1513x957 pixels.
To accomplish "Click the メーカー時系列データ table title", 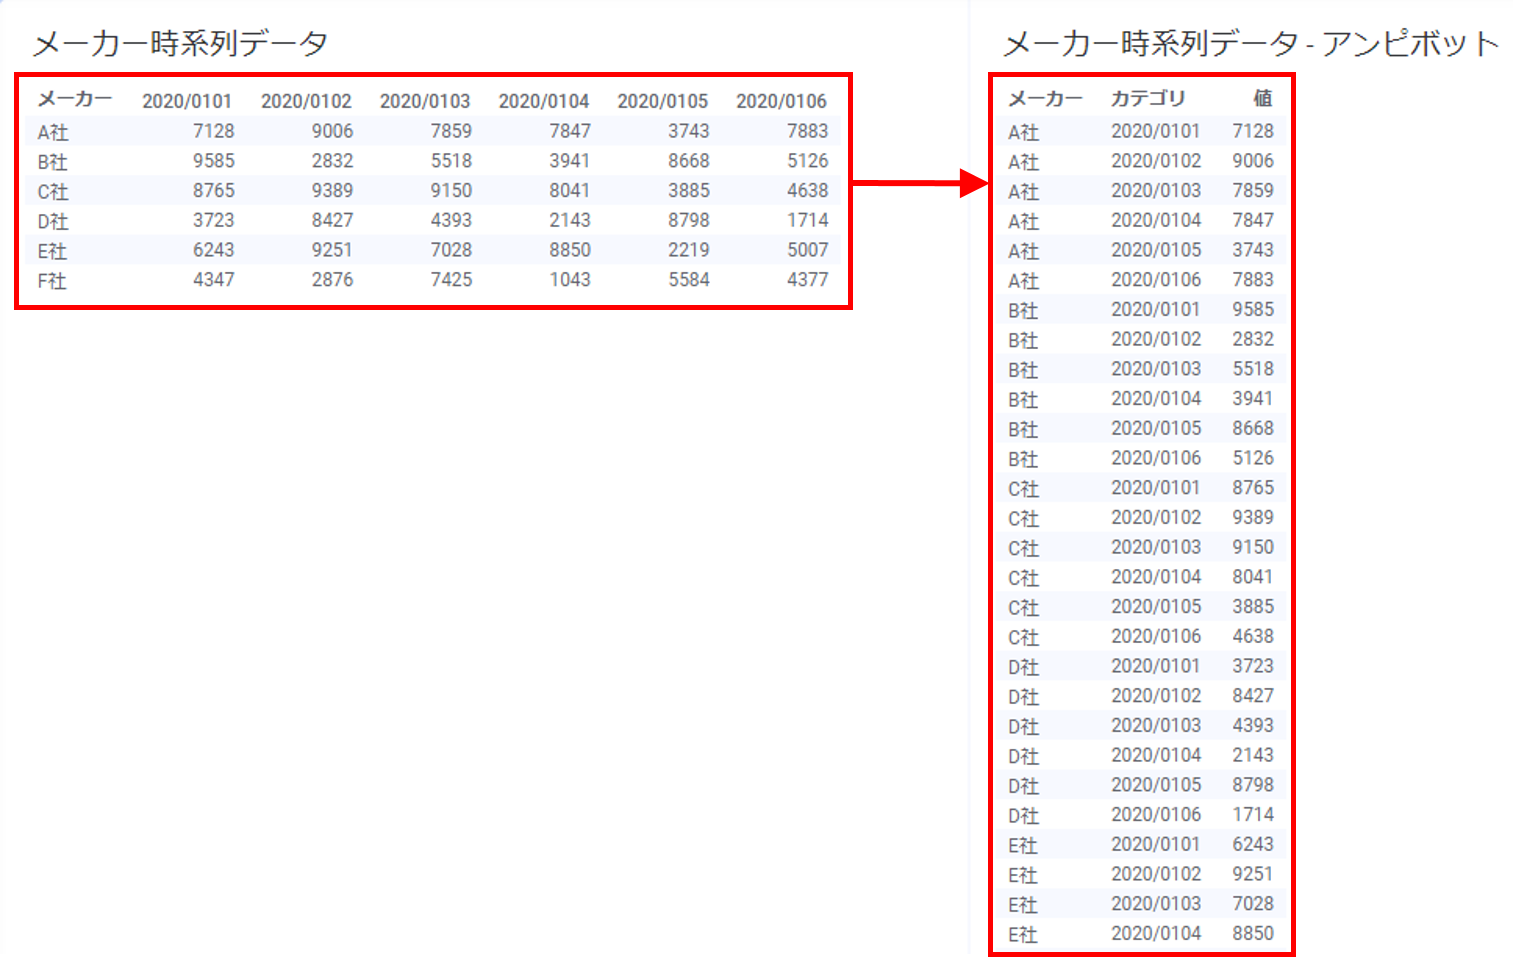I will tap(180, 43).
